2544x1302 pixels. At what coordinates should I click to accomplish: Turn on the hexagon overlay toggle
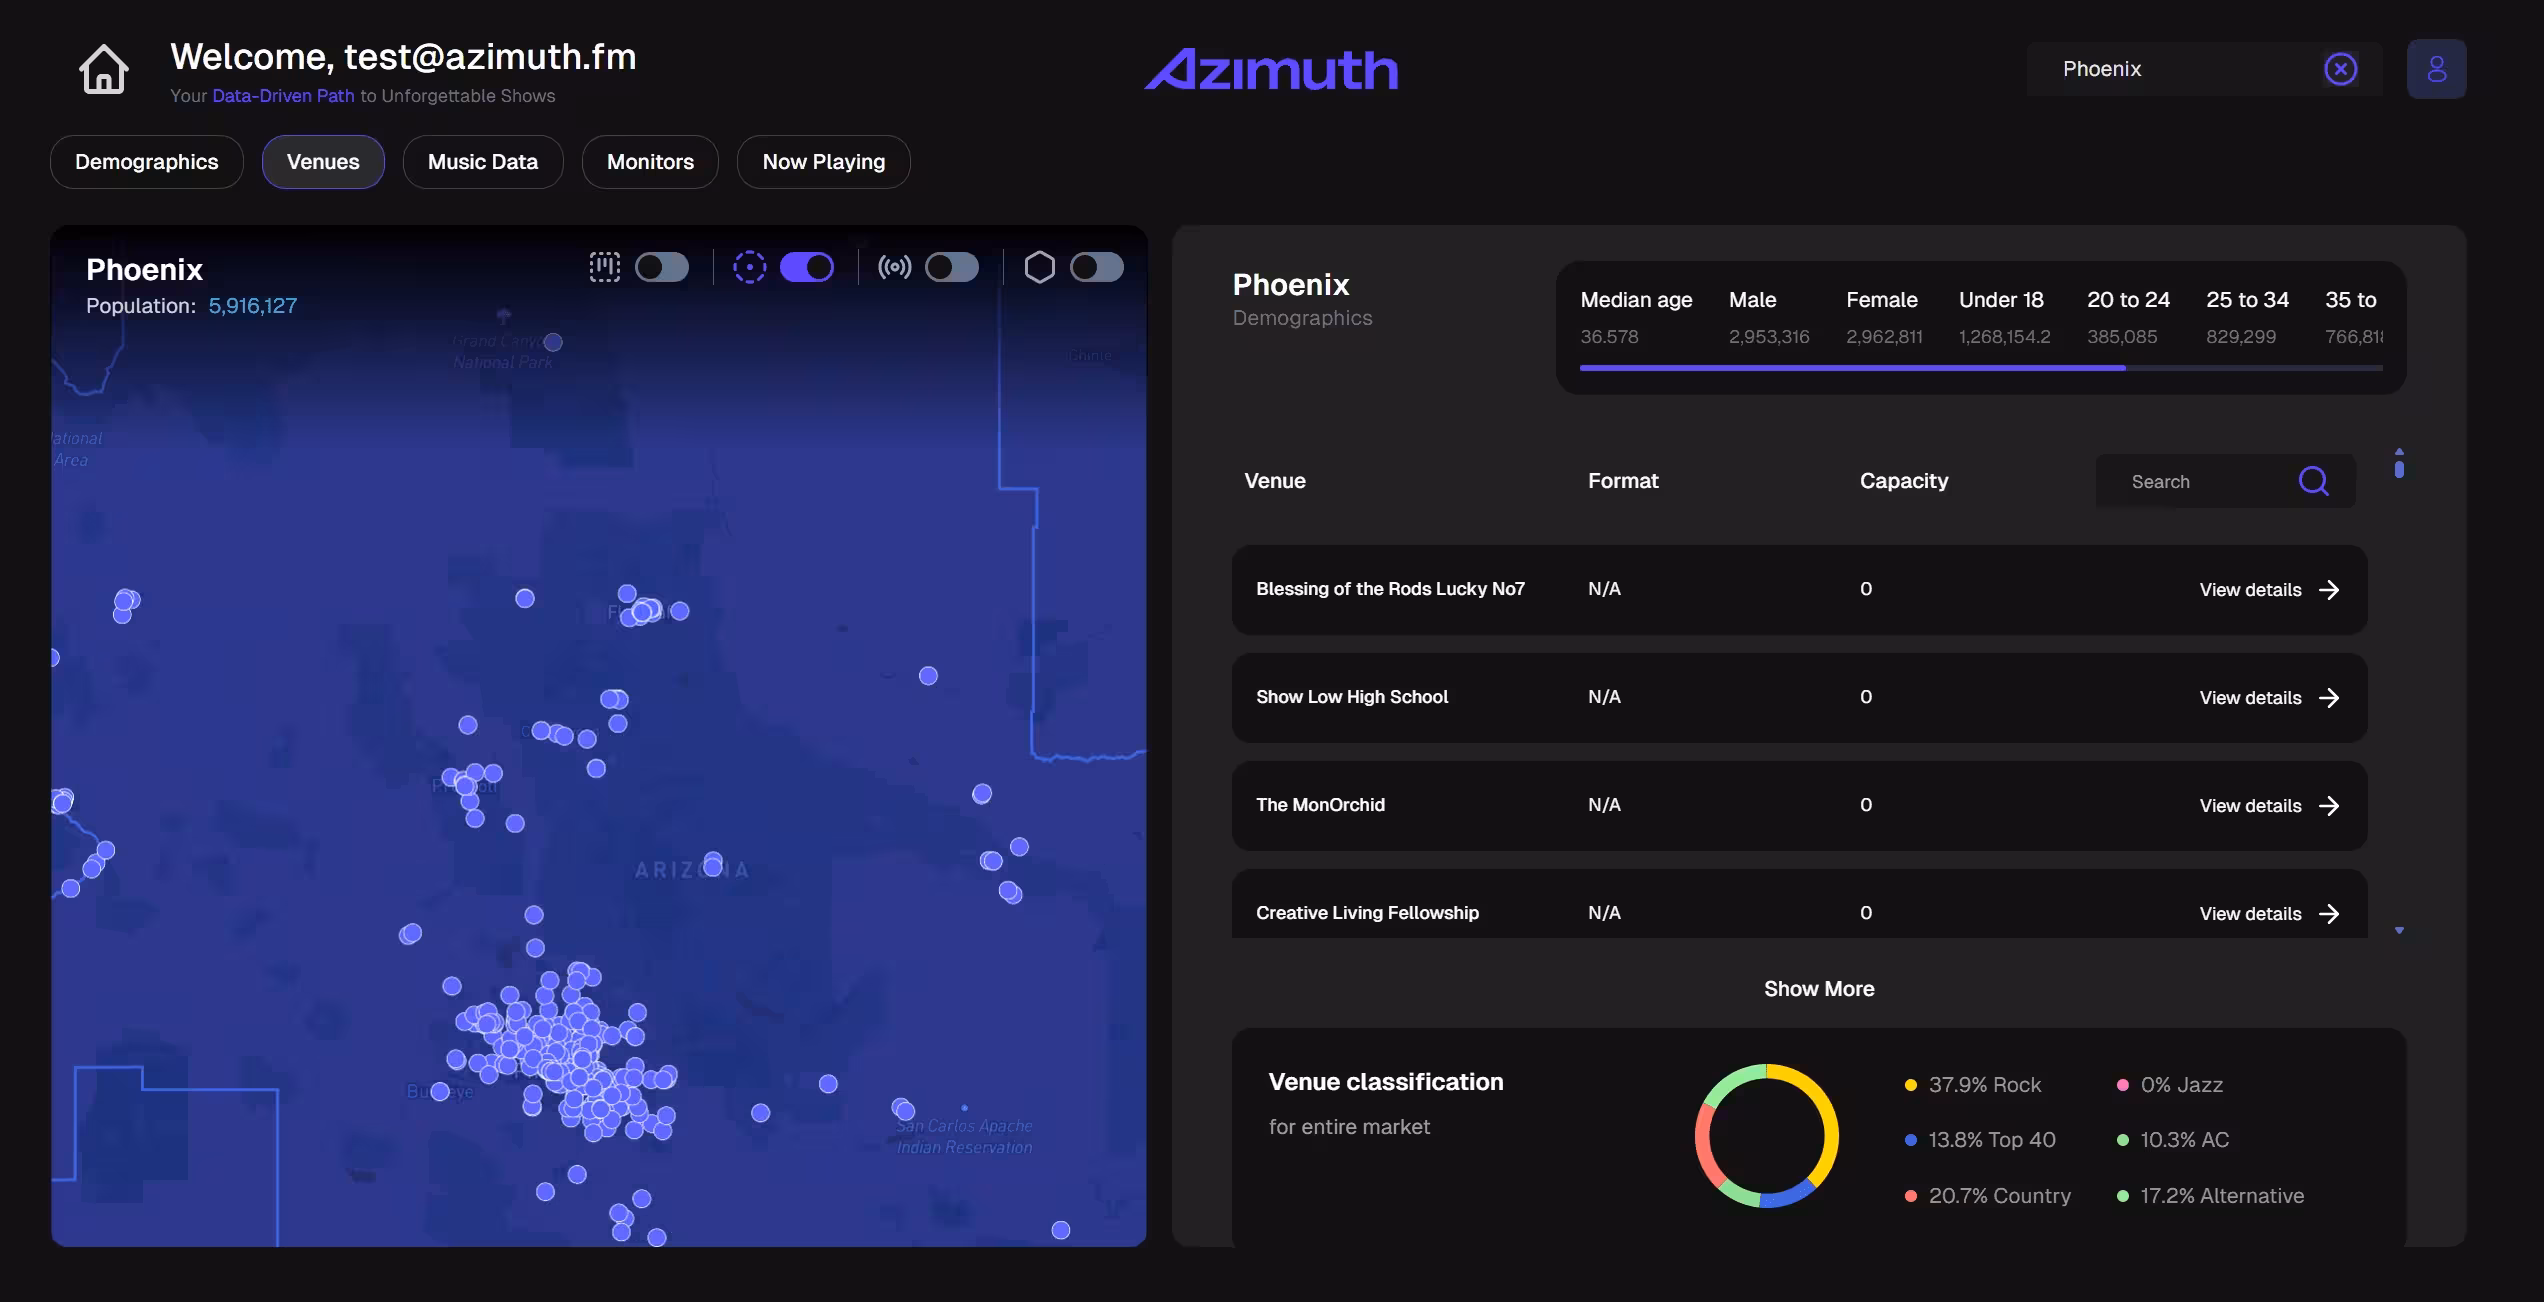(1096, 267)
